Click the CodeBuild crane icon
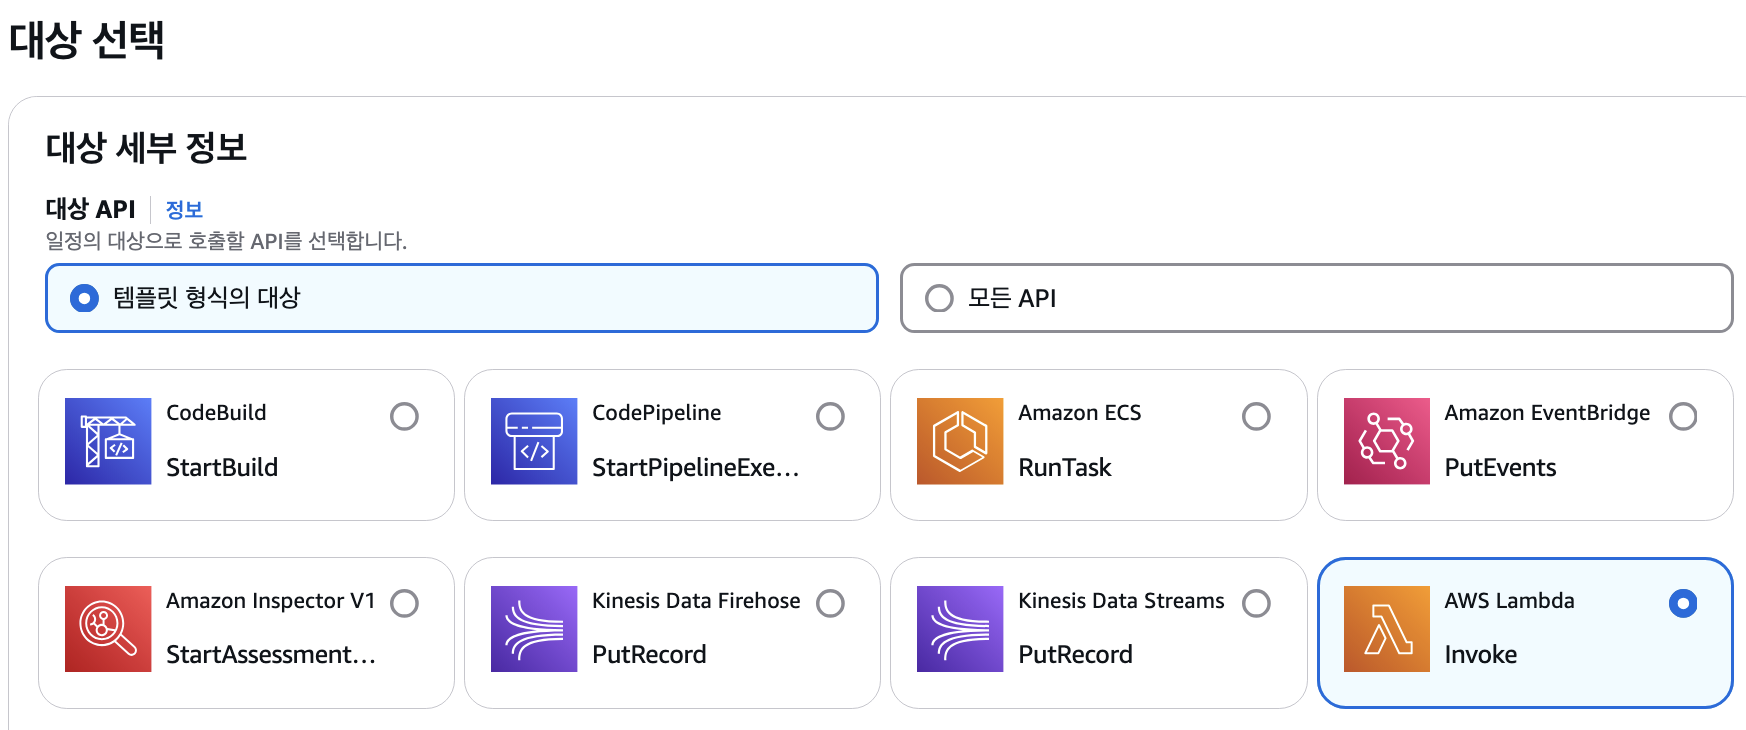This screenshot has height=730, width=1746. (x=108, y=441)
